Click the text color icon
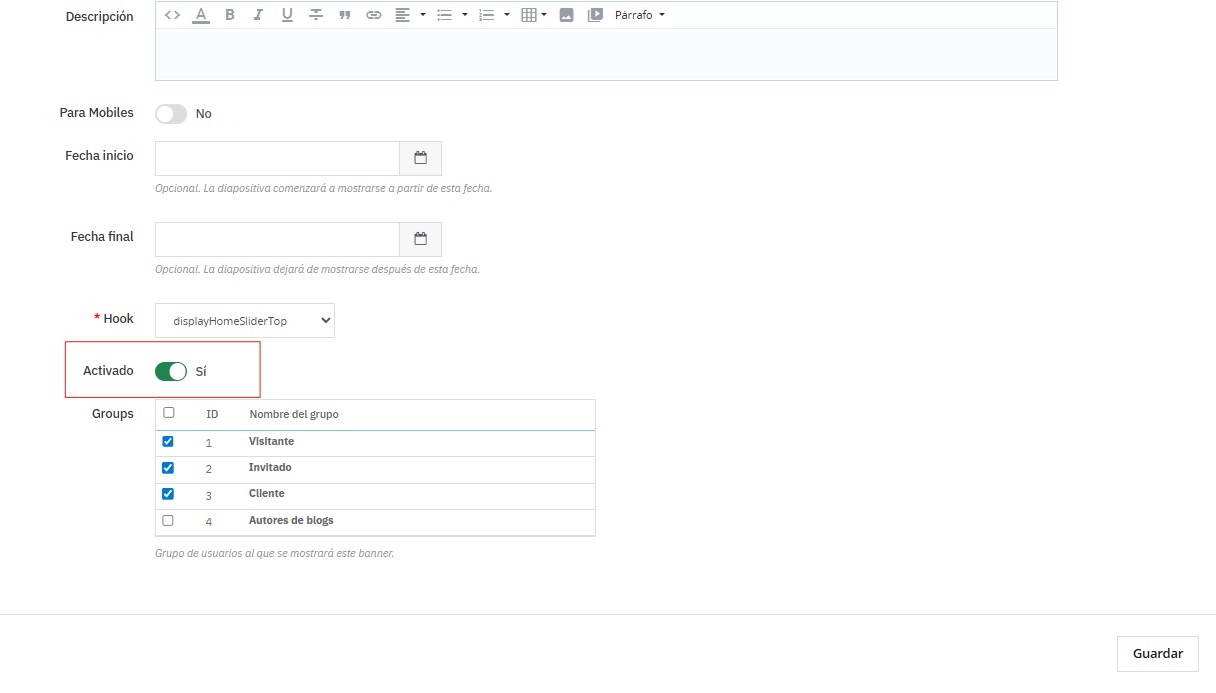This screenshot has width=1216, height=693. pos(201,15)
